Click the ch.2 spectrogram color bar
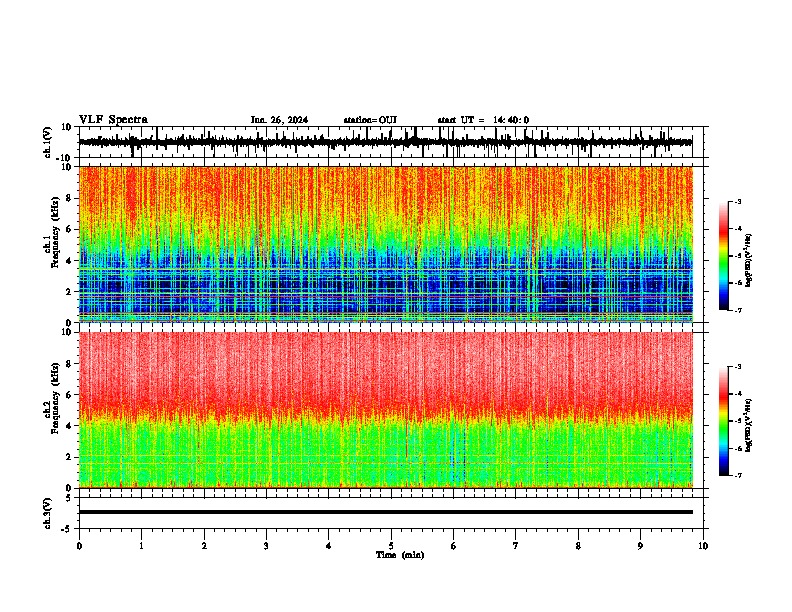Viewport: 792px width, 612px height. (724, 421)
